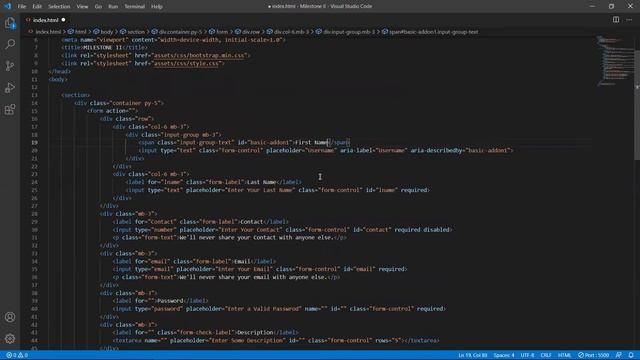The width and height of the screenshot is (640, 360).
Task: Open the Selection menu
Action: click(59, 7)
